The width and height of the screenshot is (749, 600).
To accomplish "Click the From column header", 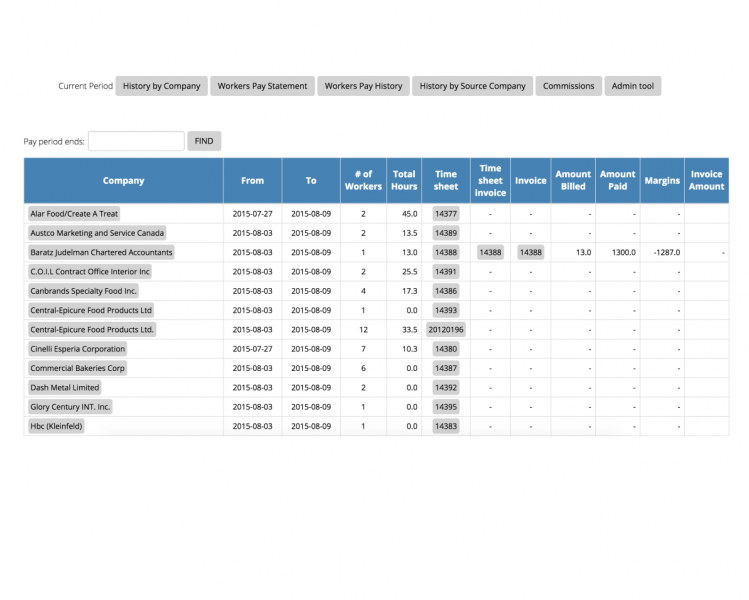I will pyautogui.click(x=252, y=181).
